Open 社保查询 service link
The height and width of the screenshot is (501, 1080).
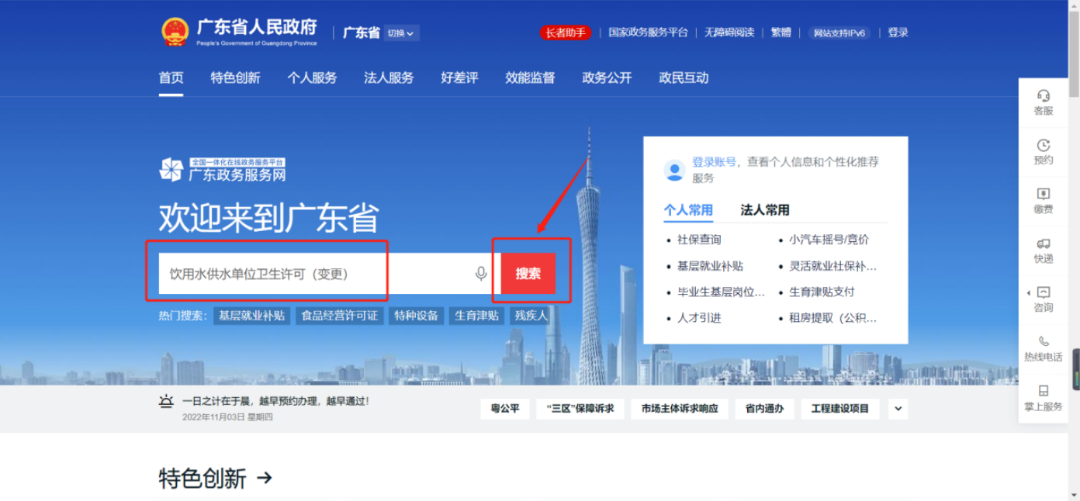(x=700, y=240)
